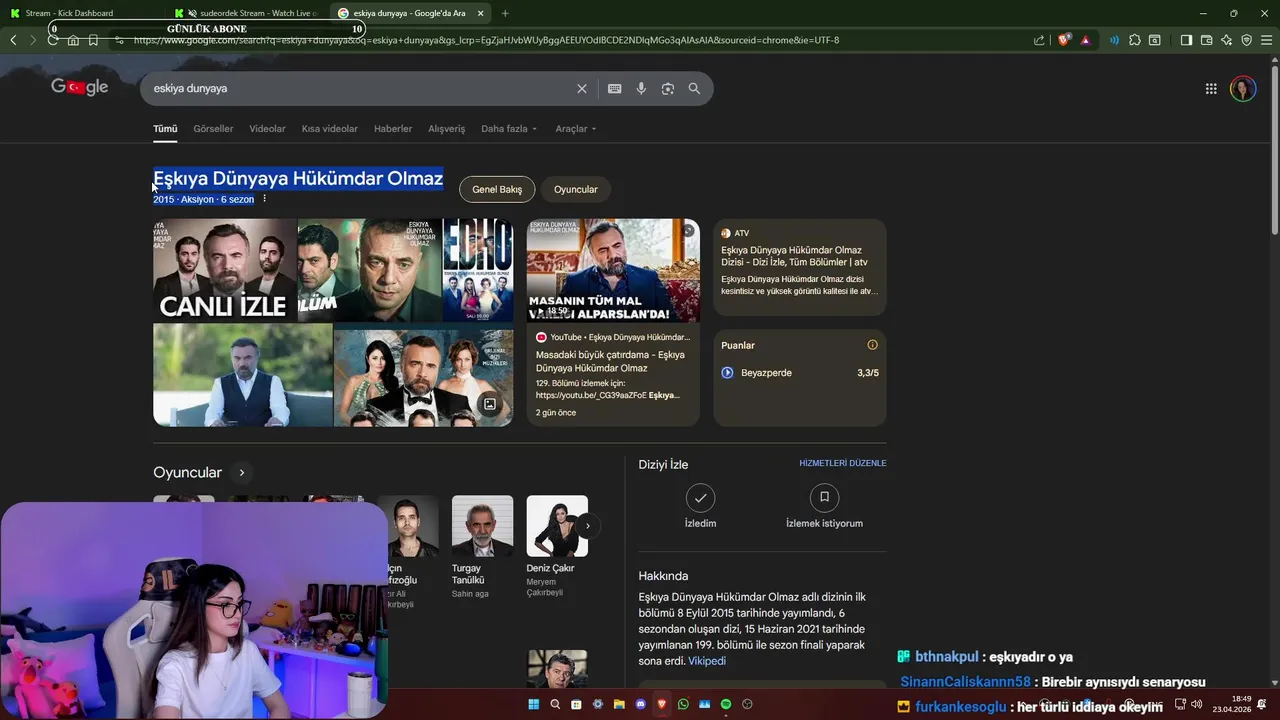Expand the Daha fazla dropdown
The height and width of the screenshot is (720, 1280).
pos(509,129)
